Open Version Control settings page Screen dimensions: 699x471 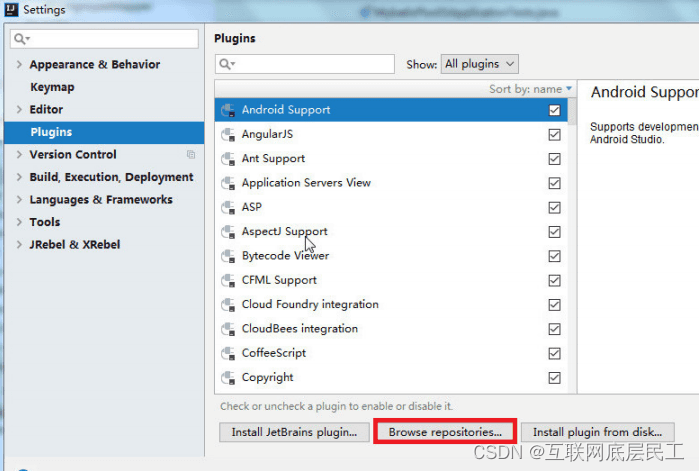(x=73, y=155)
